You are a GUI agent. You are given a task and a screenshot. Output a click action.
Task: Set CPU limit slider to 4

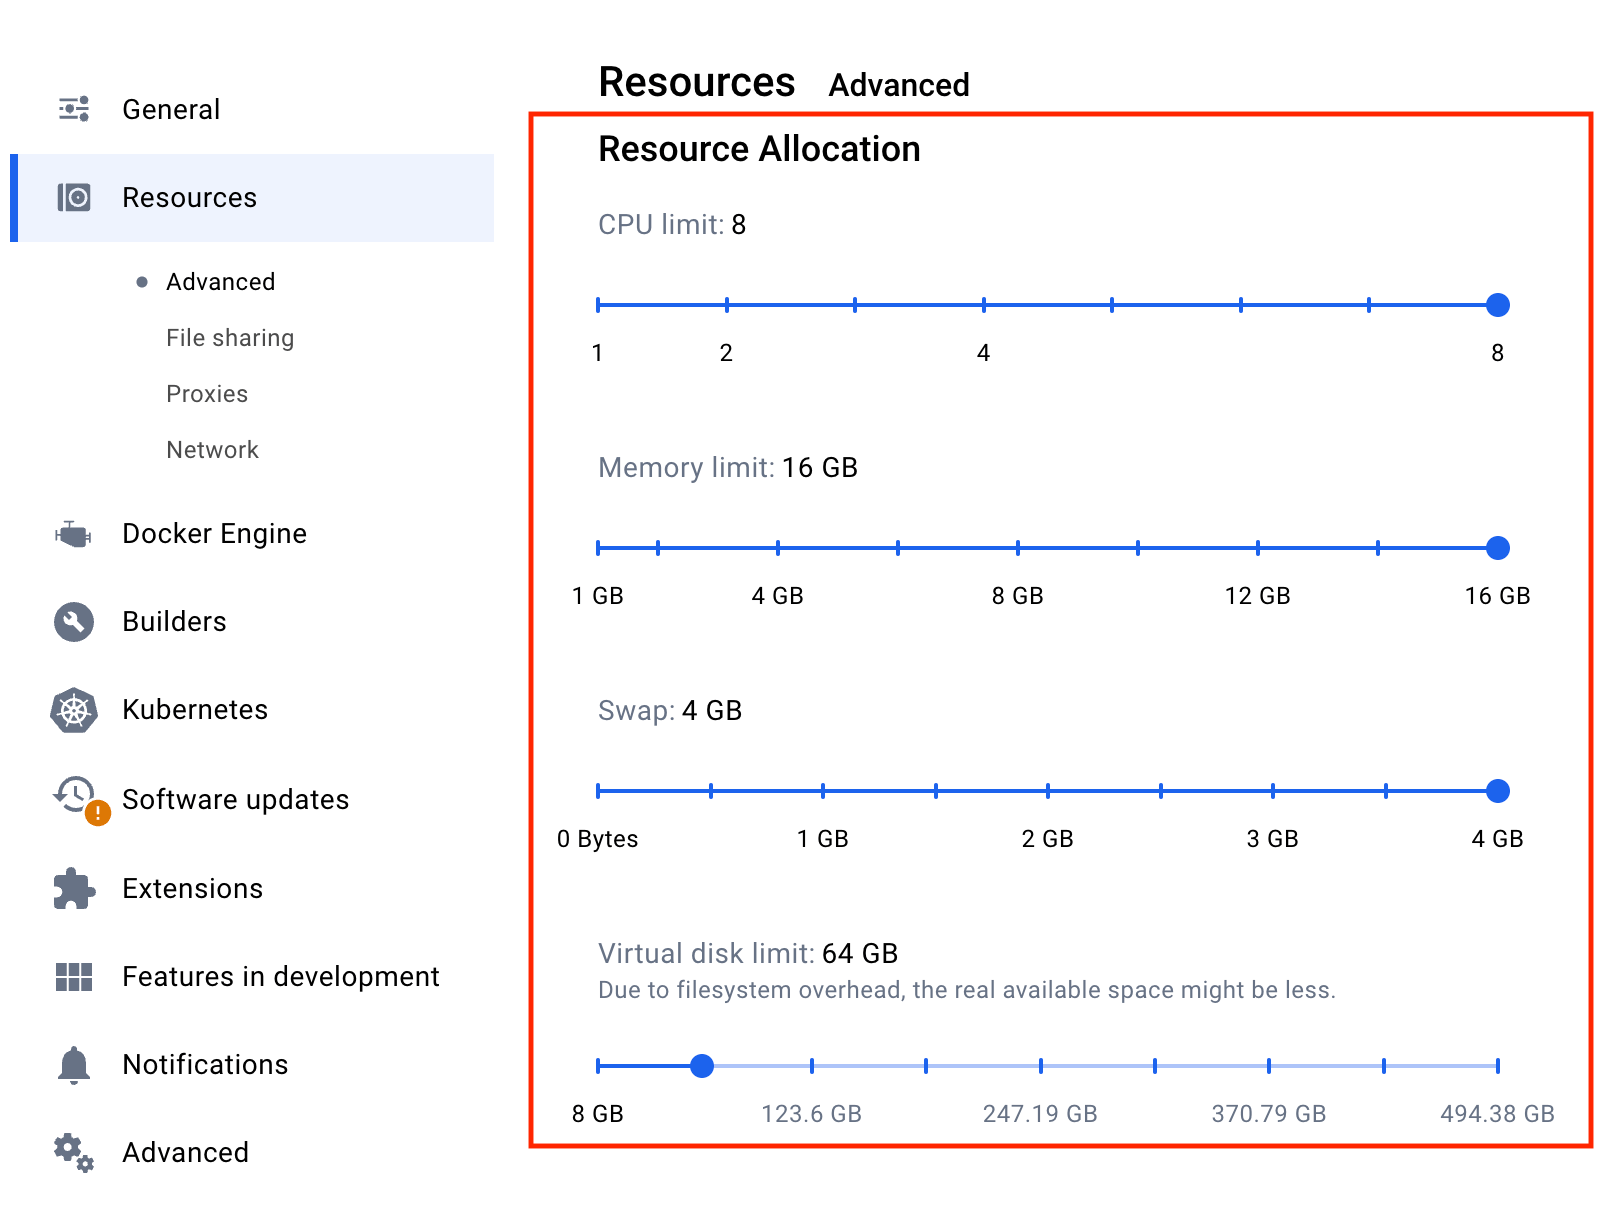[984, 305]
